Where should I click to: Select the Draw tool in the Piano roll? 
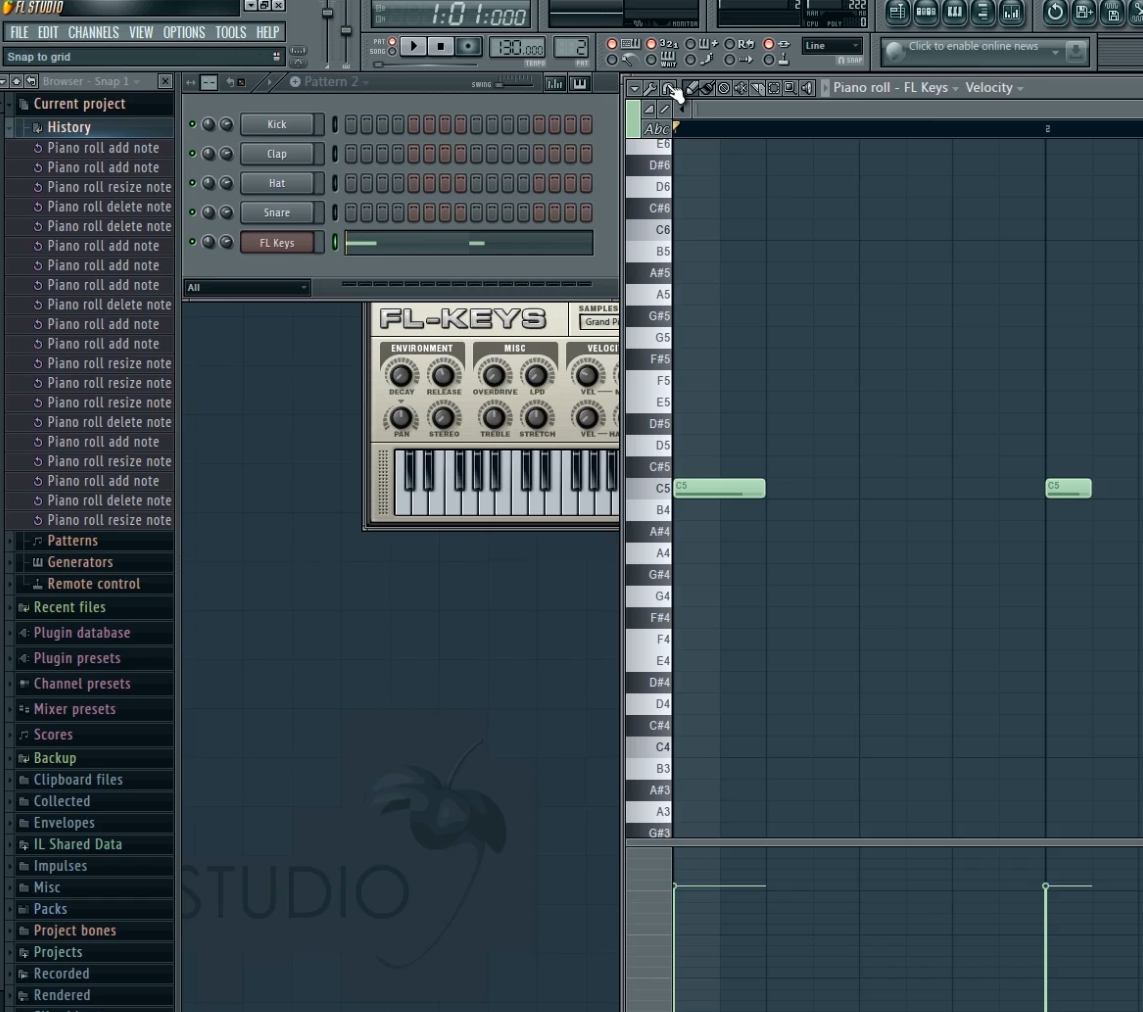click(x=690, y=88)
